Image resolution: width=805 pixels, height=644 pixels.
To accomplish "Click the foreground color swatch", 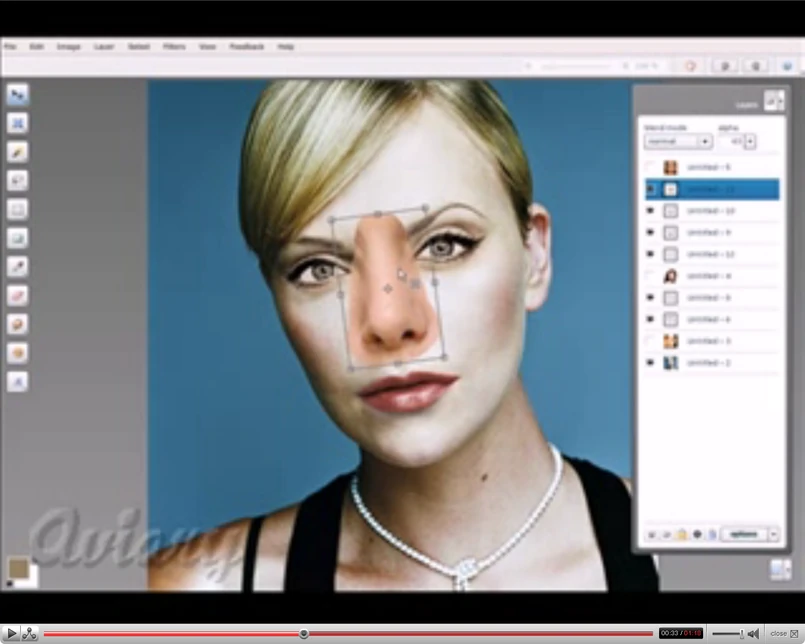I will click(17, 568).
